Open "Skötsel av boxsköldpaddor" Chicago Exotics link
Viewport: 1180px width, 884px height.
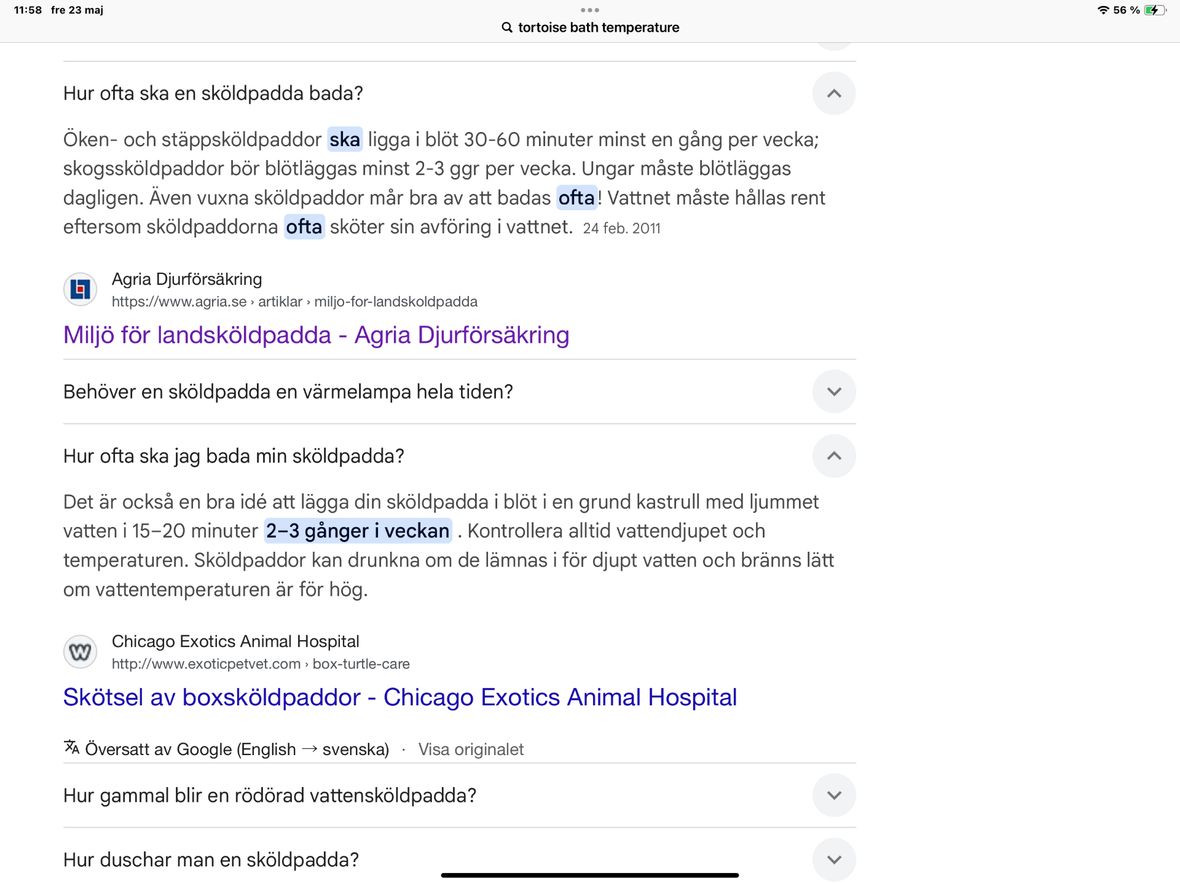(x=400, y=697)
